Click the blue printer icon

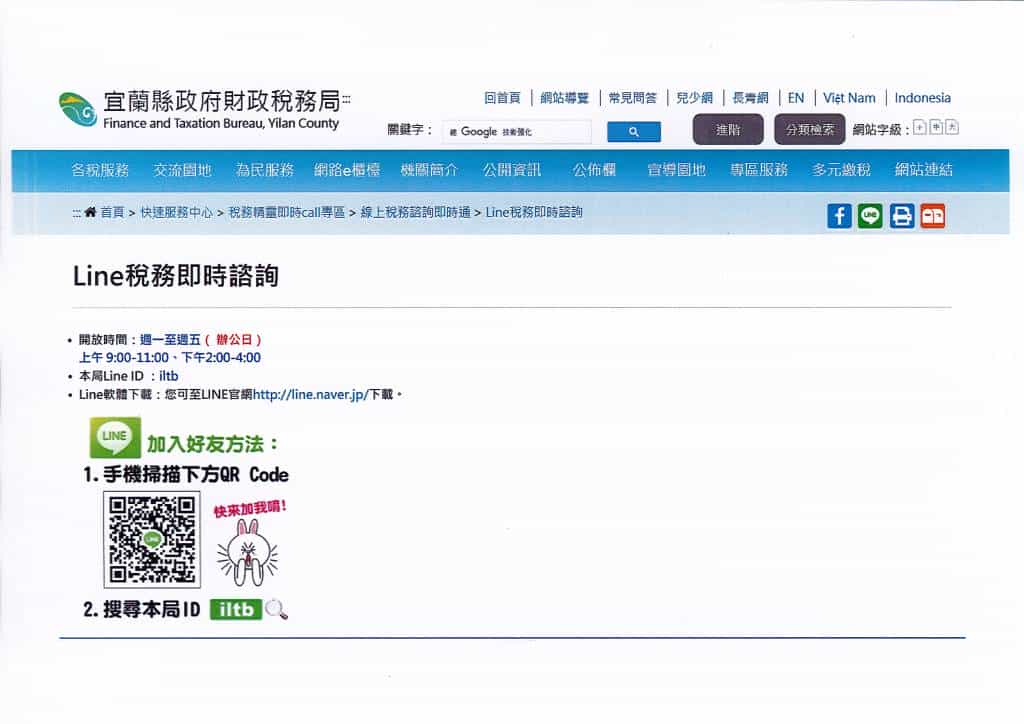coord(902,216)
